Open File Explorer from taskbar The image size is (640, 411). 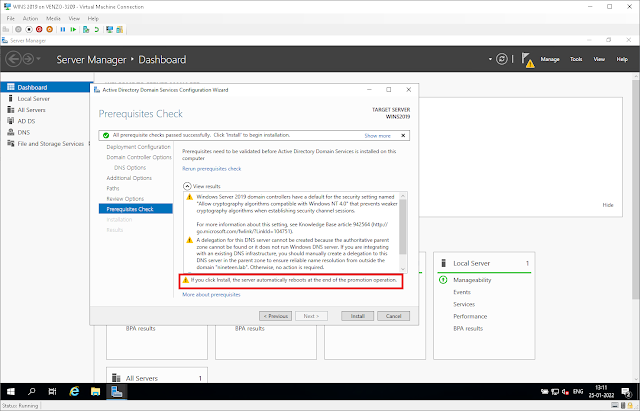click(x=96, y=392)
